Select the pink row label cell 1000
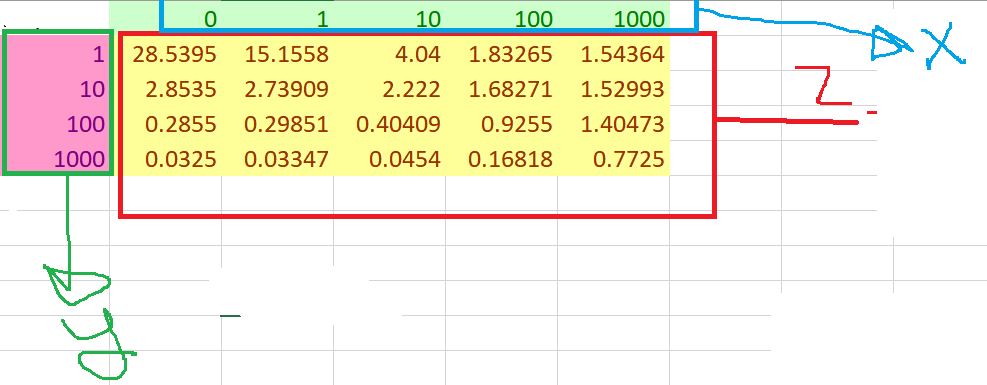 point(58,159)
